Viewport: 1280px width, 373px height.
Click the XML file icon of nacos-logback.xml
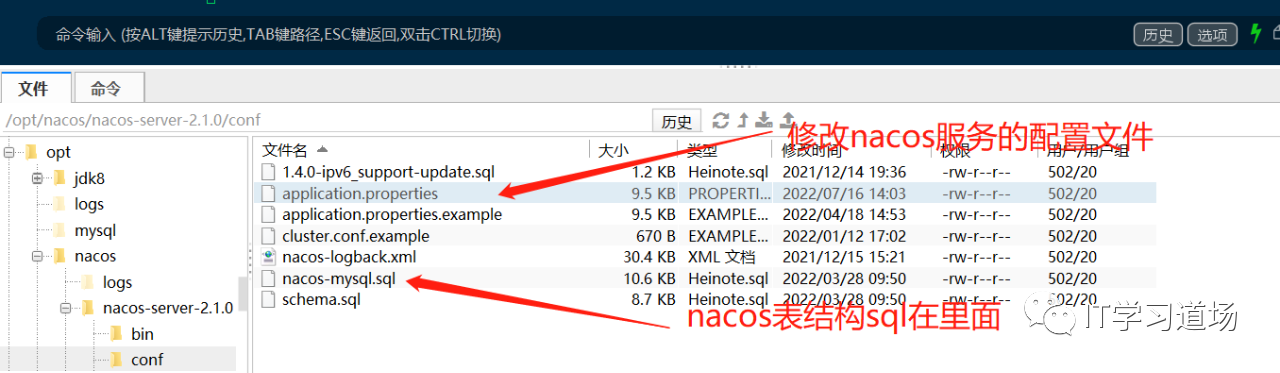(x=267, y=257)
